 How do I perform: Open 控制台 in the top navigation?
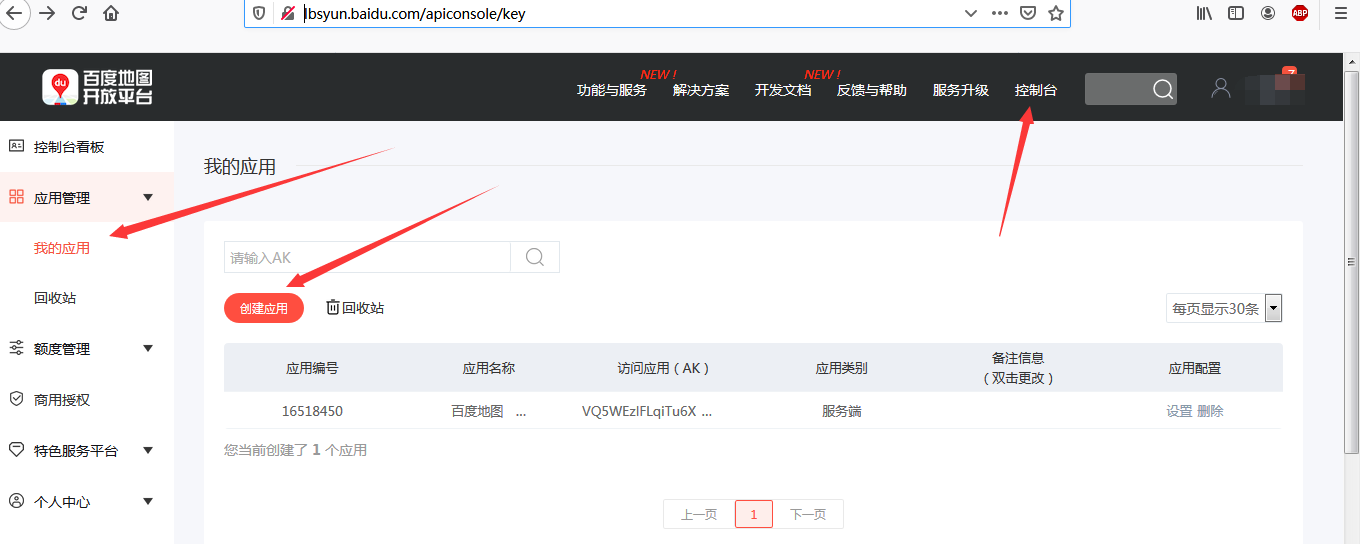click(1035, 90)
